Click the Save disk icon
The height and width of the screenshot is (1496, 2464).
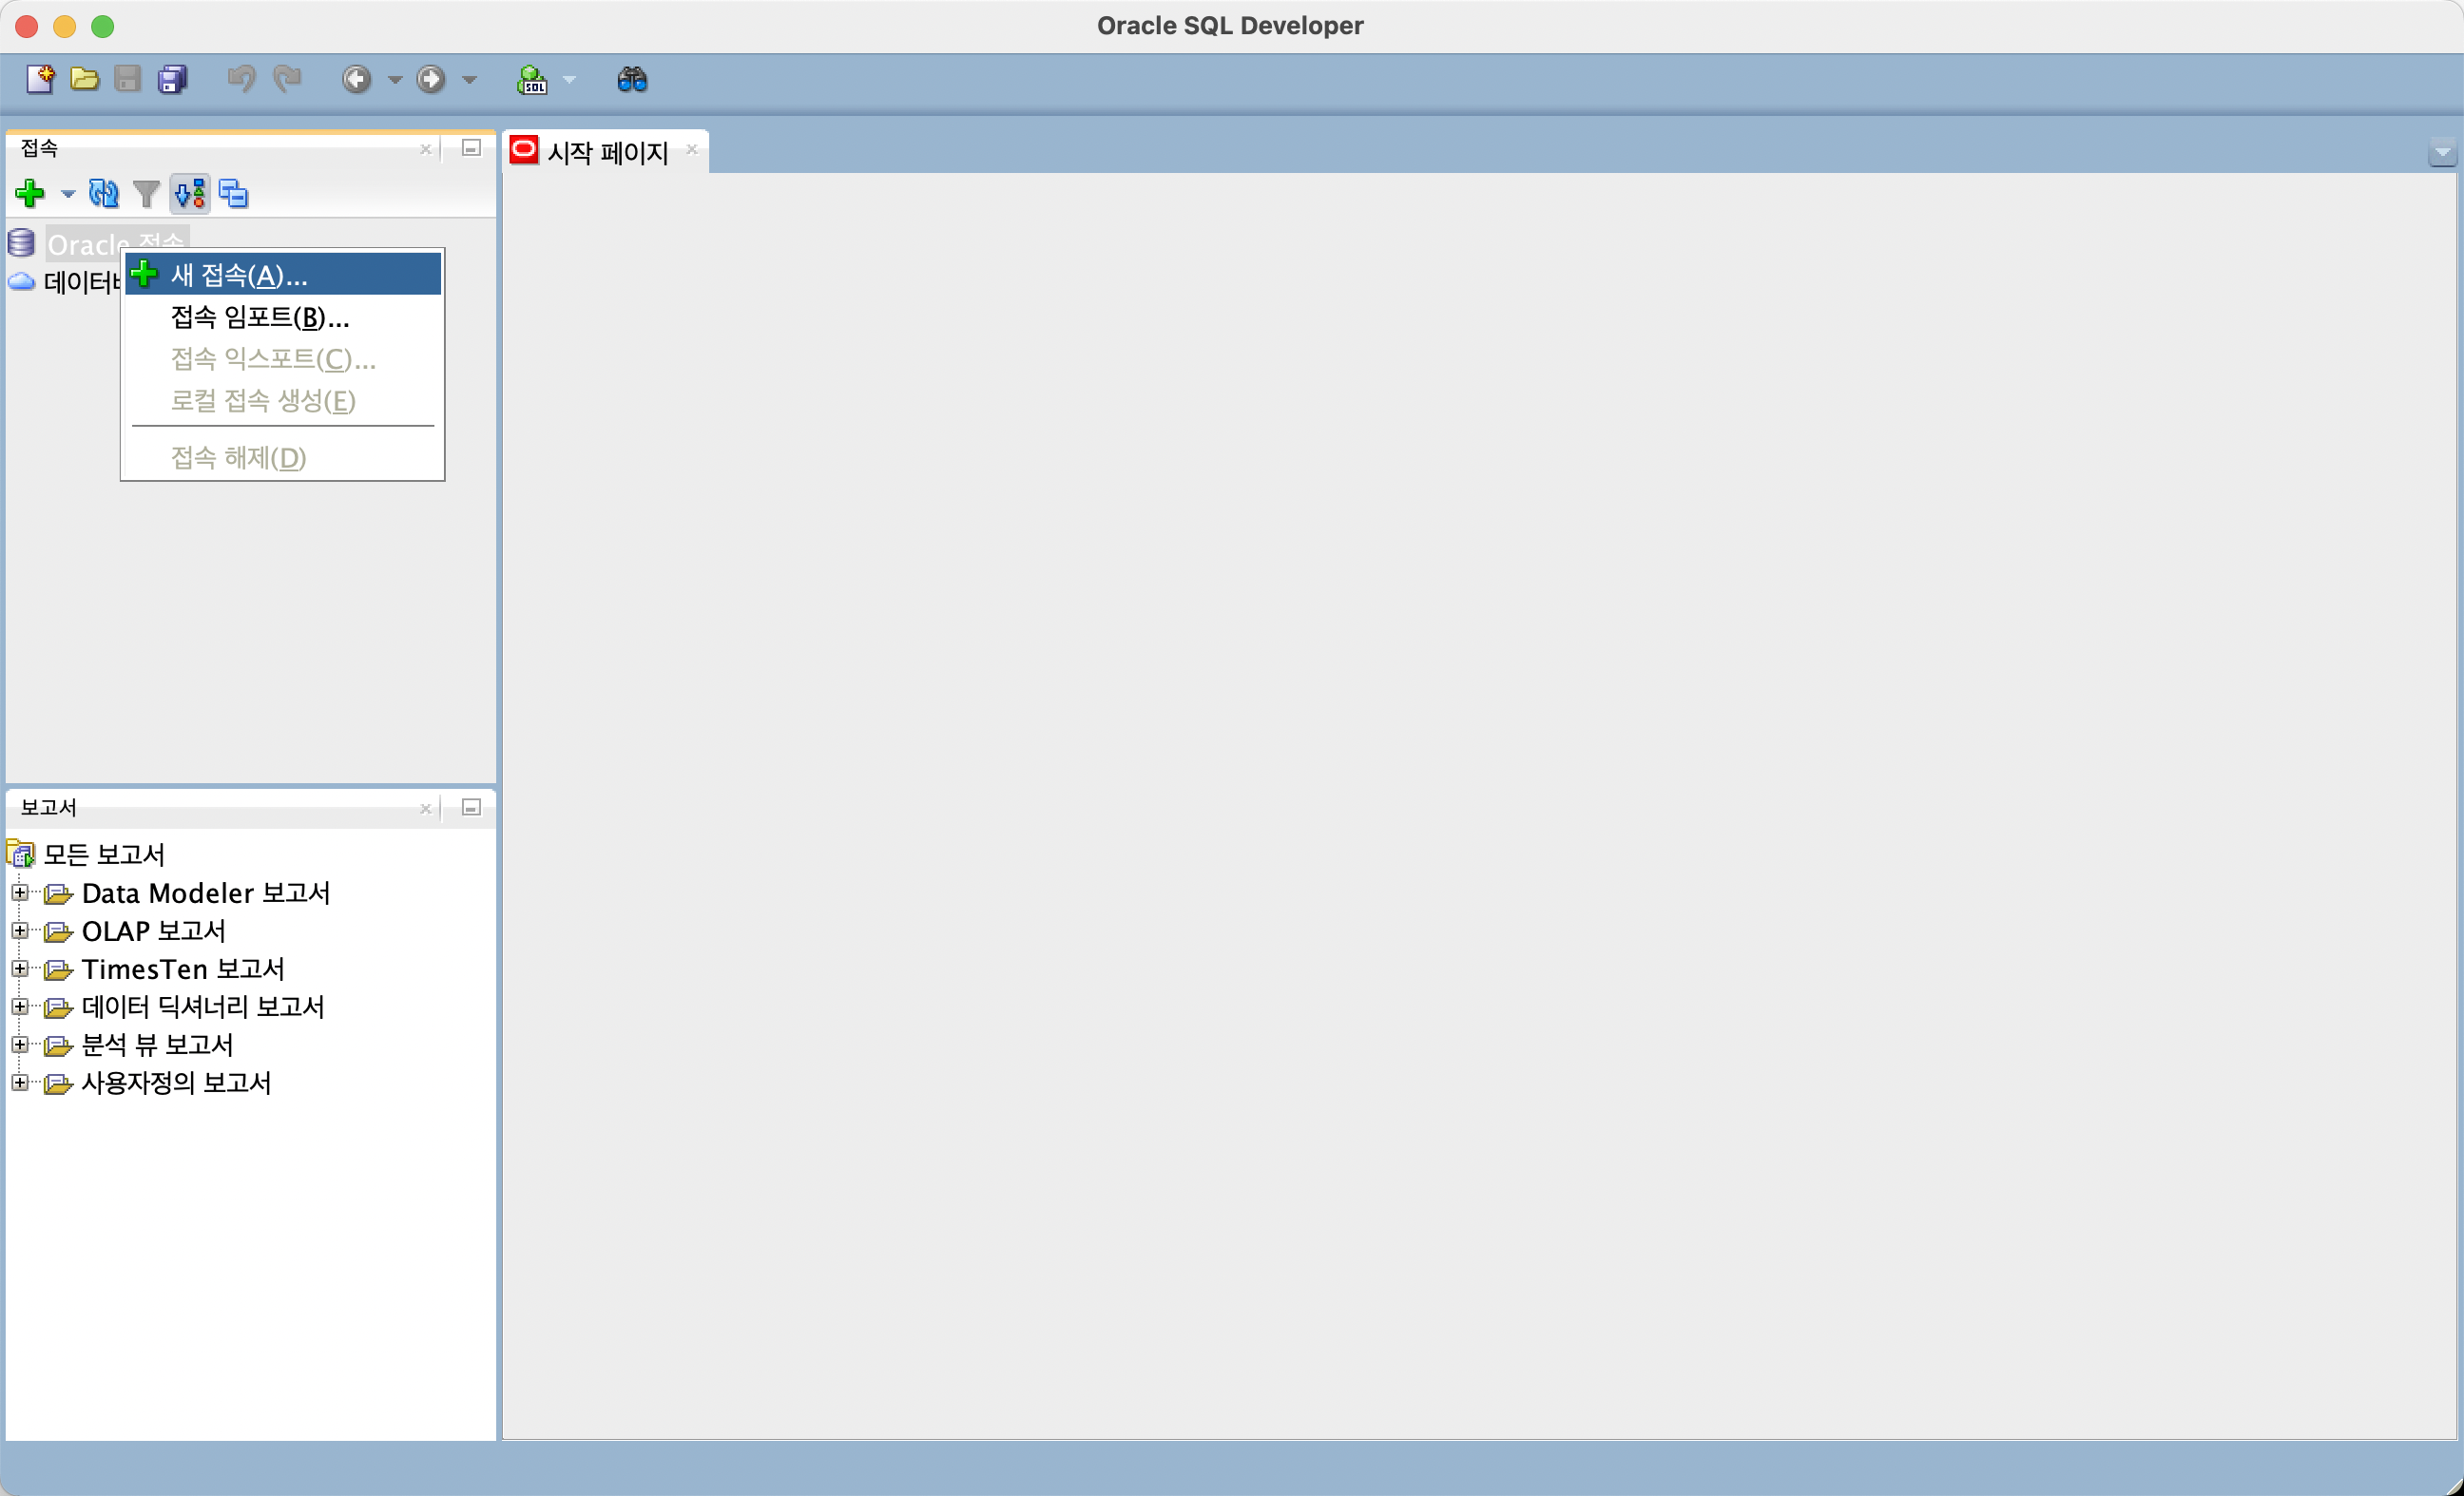point(128,79)
